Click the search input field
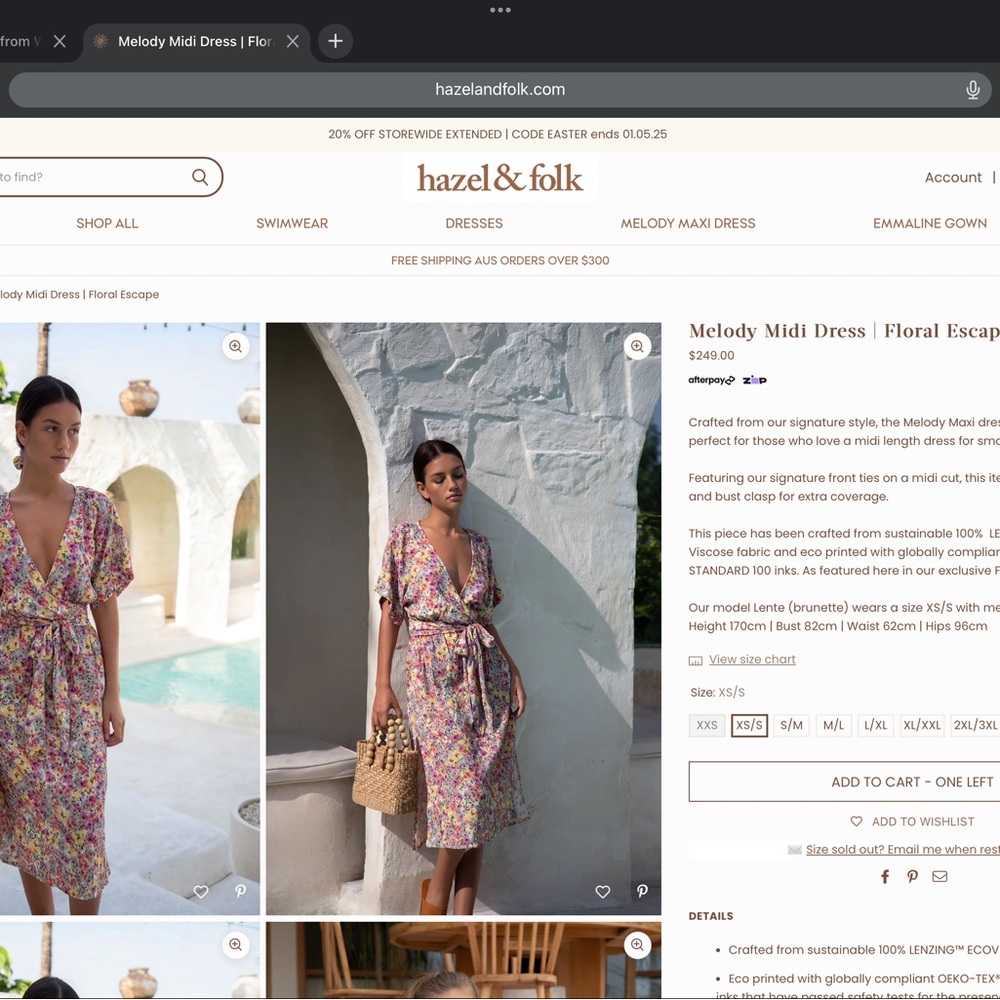The height and width of the screenshot is (1000, 1000). pyautogui.click(x=90, y=176)
